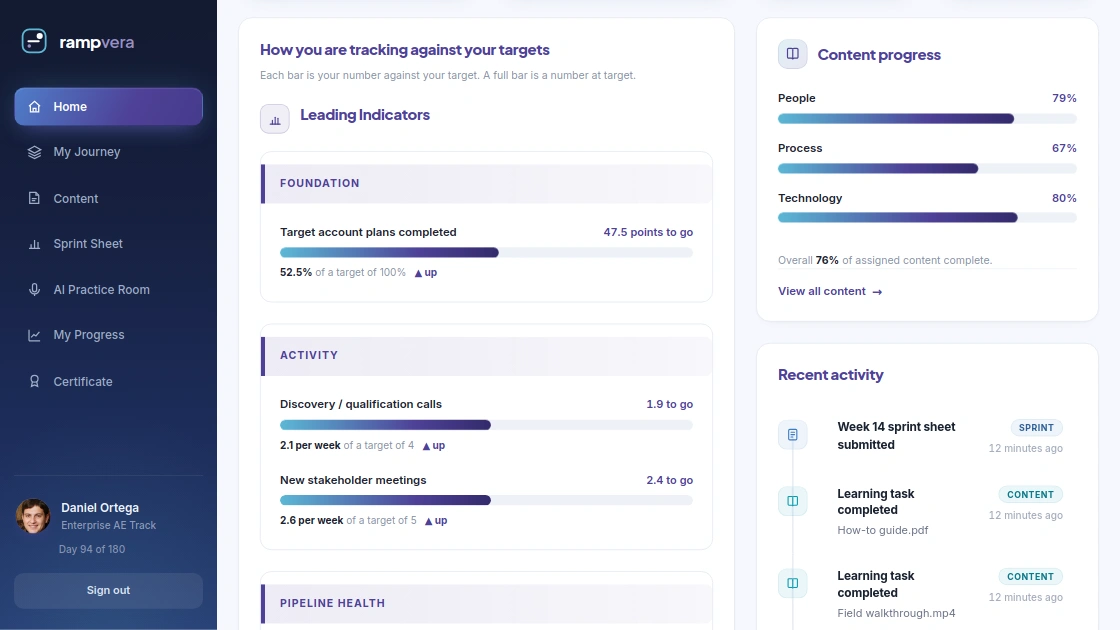Click the up triangle under Discovery calls

[x=426, y=446]
